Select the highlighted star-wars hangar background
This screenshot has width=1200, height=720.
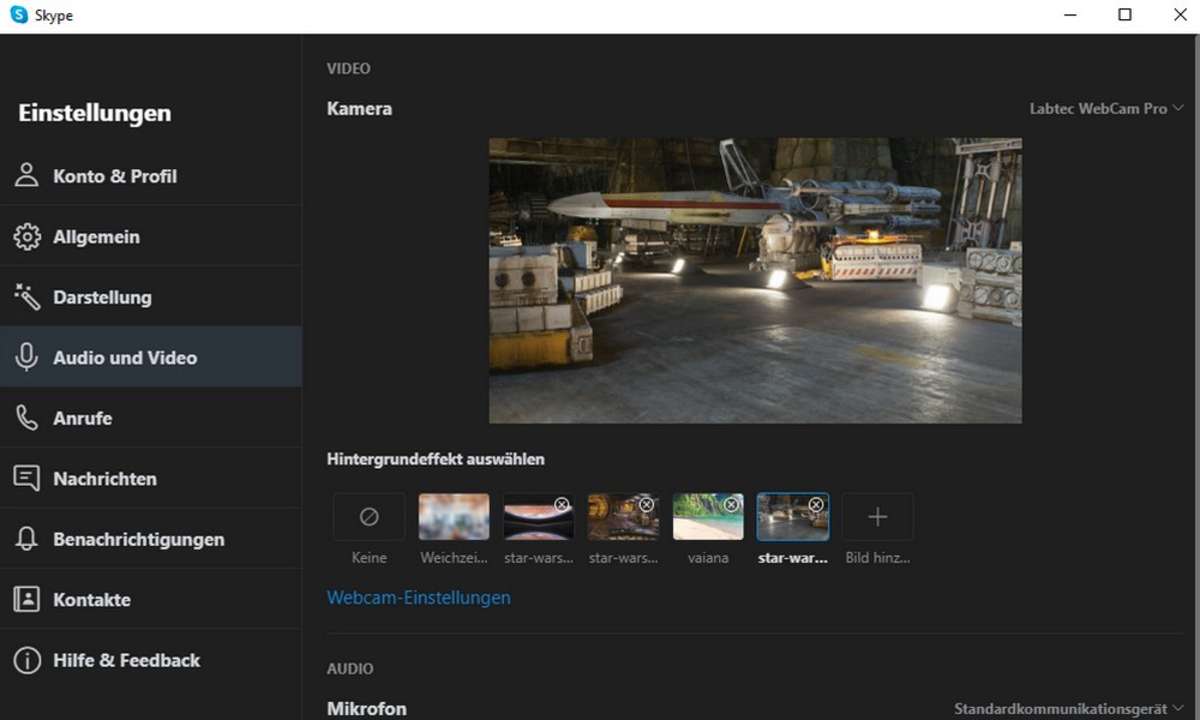click(793, 517)
